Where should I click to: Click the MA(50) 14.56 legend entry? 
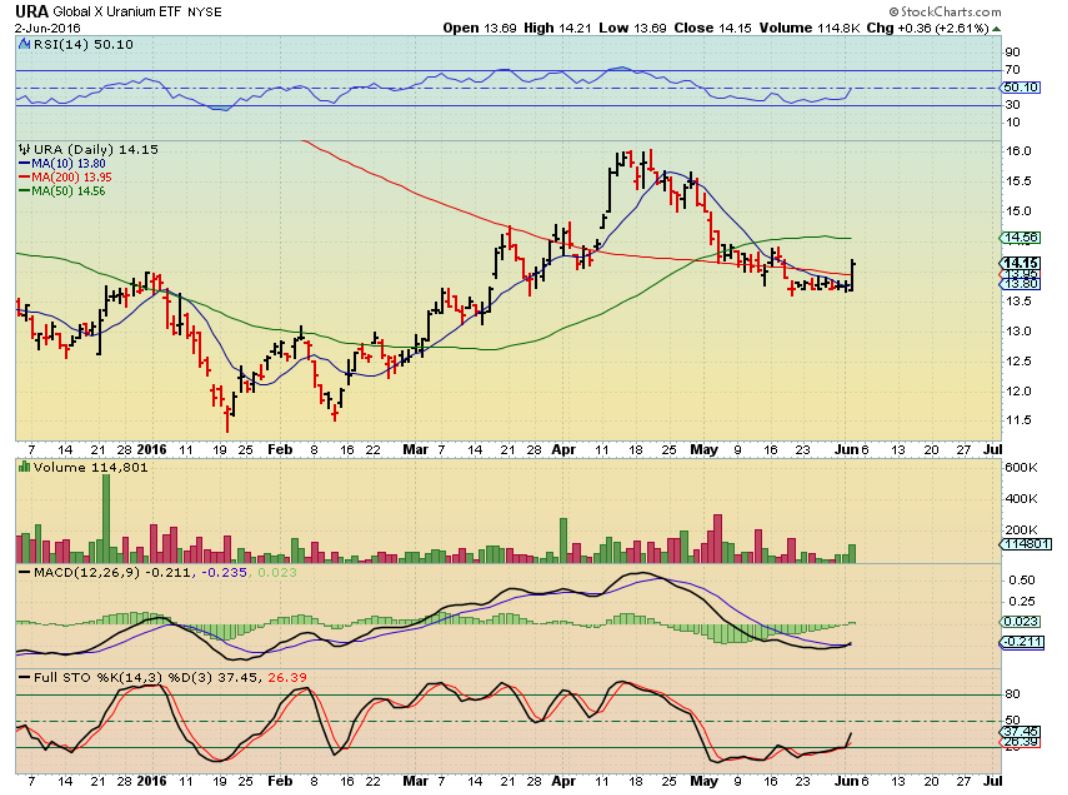coord(68,191)
